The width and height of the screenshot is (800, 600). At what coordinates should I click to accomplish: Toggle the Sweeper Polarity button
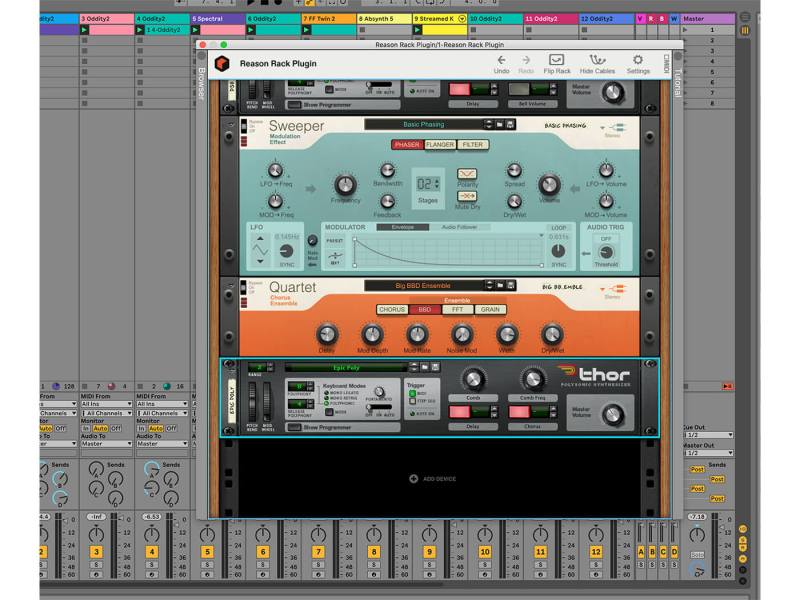(x=467, y=174)
